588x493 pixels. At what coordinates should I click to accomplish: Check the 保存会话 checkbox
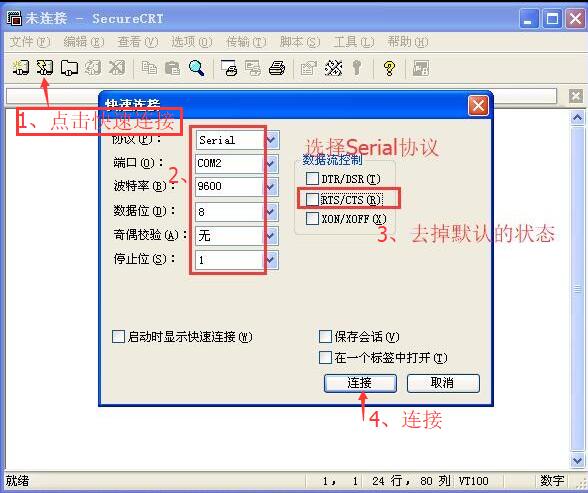[325, 336]
